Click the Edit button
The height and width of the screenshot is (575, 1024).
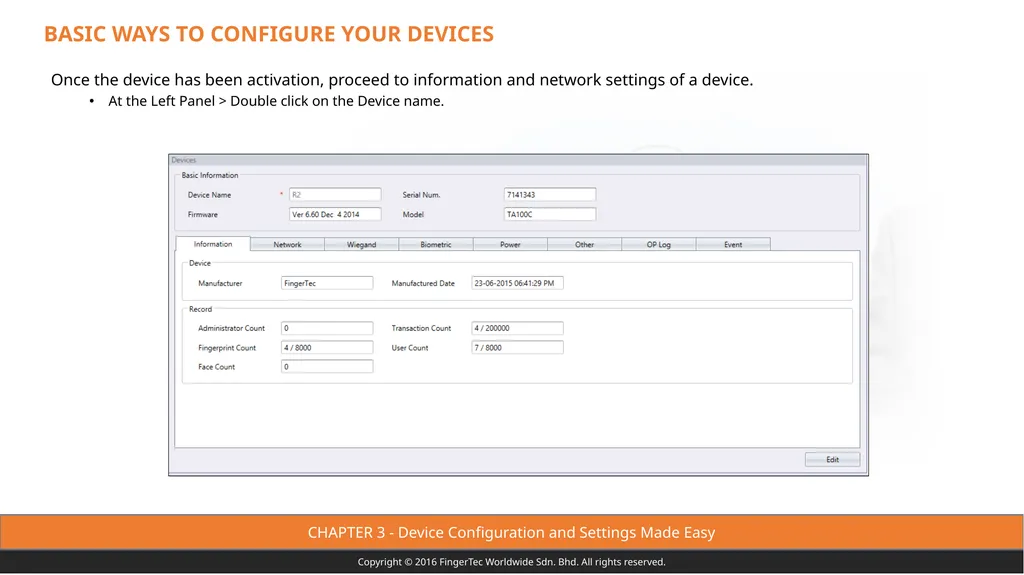[832, 459]
